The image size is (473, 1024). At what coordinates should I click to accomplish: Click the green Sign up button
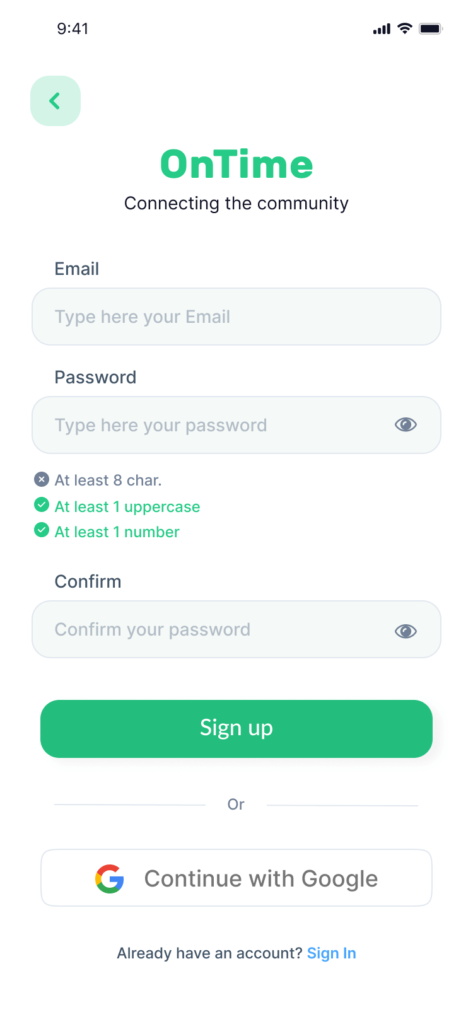(x=236, y=729)
